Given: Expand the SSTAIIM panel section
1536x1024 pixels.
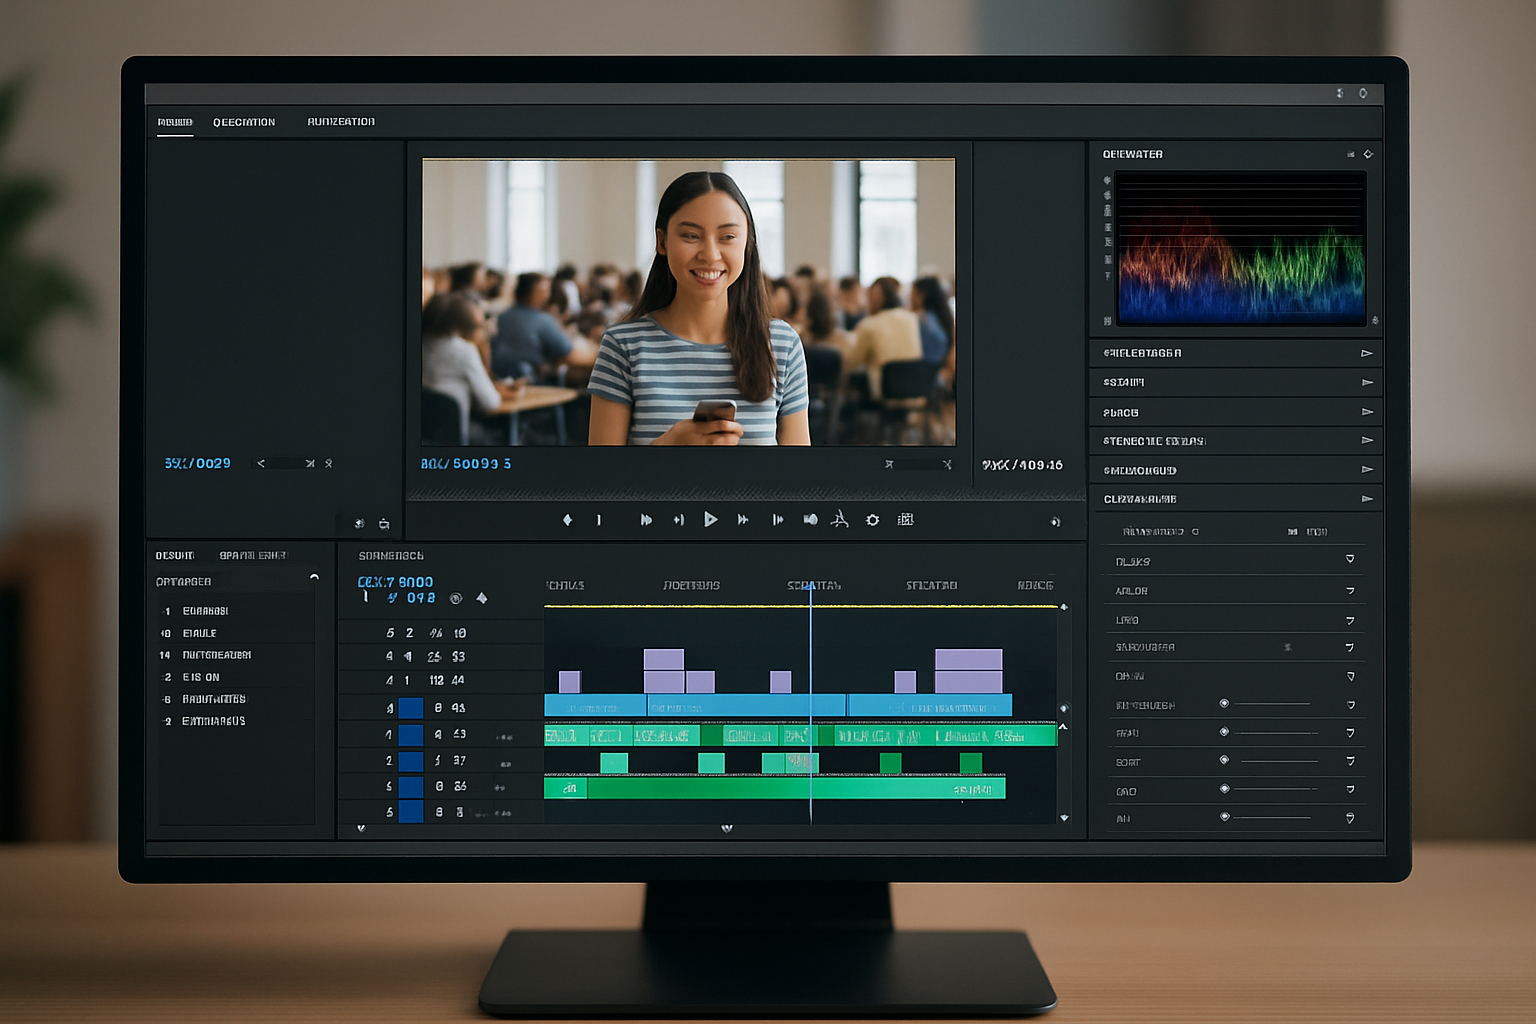Looking at the screenshot, I should click(x=1366, y=383).
